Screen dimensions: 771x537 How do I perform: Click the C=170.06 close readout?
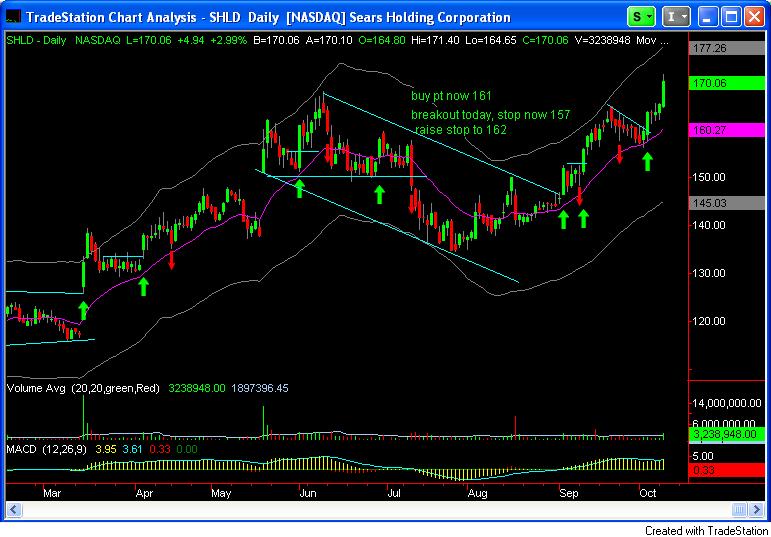[x=545, y=40]
